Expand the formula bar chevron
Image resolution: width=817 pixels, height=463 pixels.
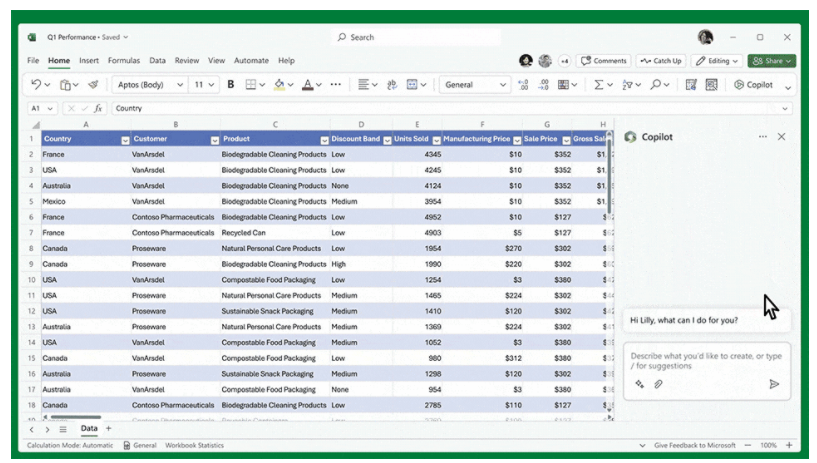click(785, 108)
